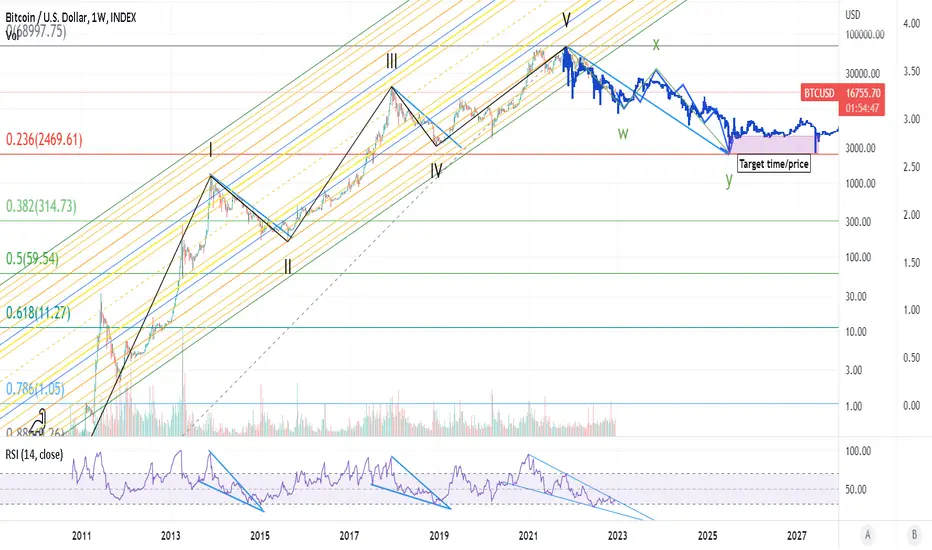Click the RSI (14, close) indicator label
932x550 pixels.
34,455
